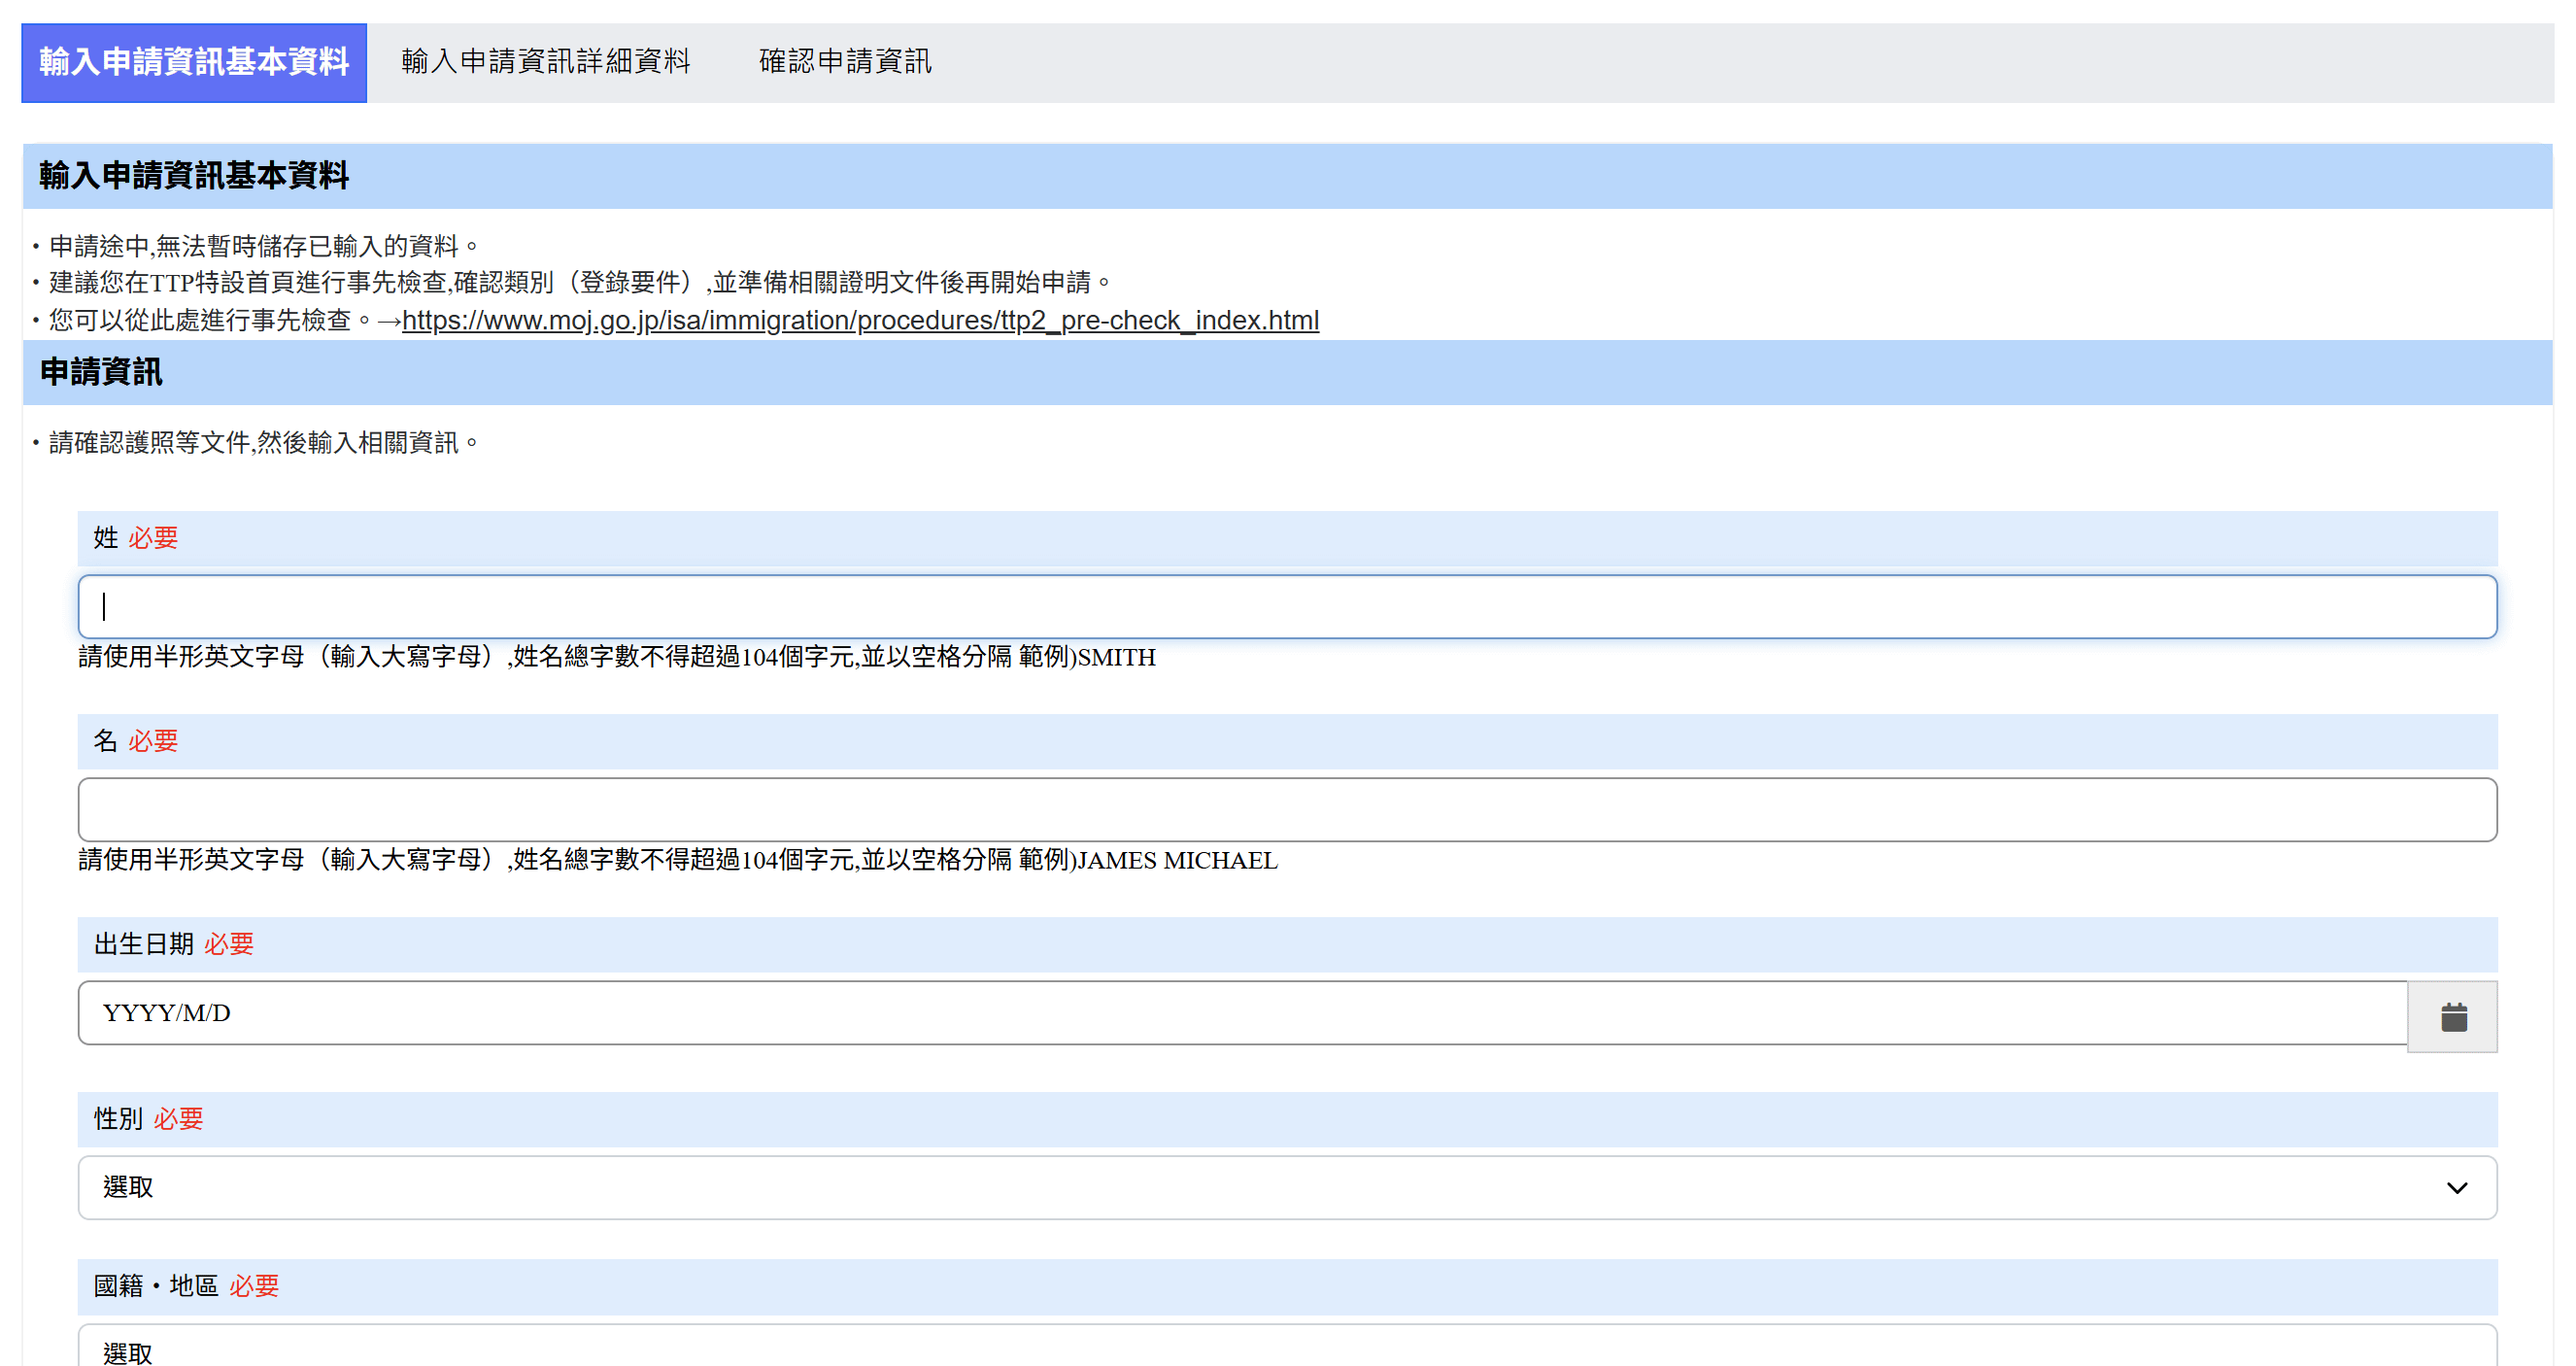Click the 姓 surname input field
Viewport: 2576px width, 1366px height.
point(1287,607)
